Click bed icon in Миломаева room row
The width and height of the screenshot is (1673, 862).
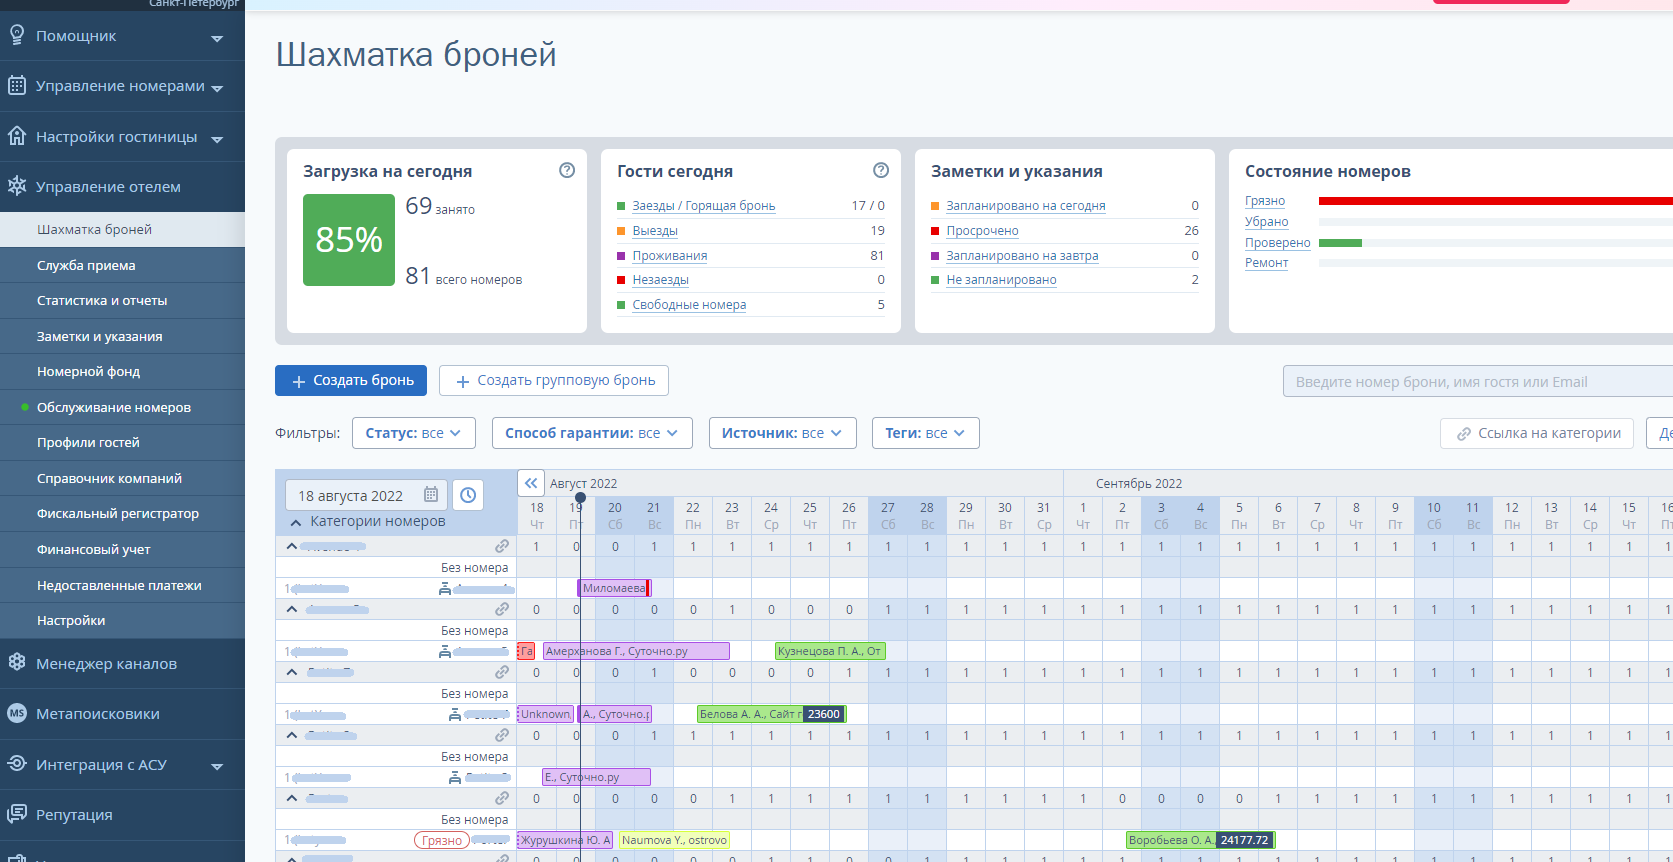click(x=445, y=589)
